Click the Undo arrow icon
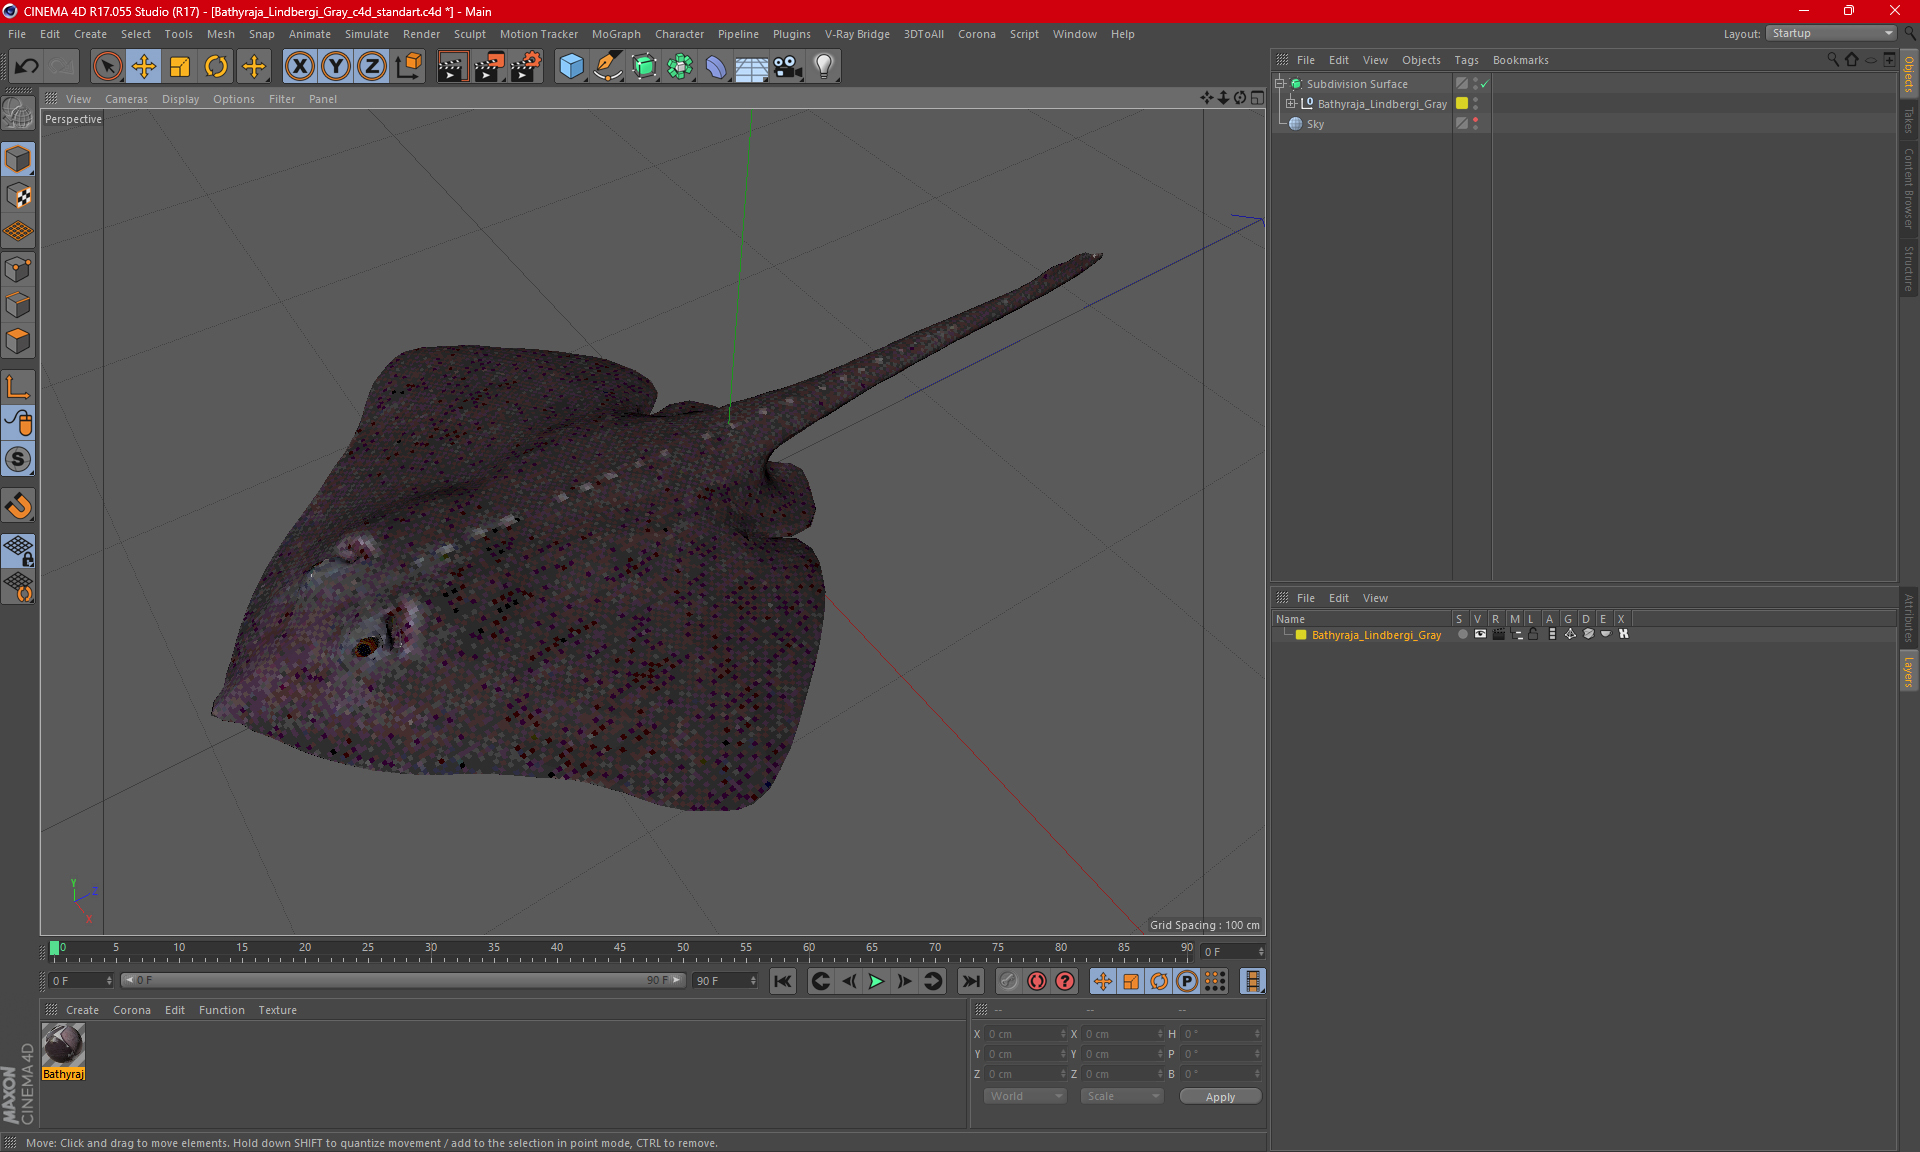The width and height of the screenshot is (1920, 1152). click(27, 67)
